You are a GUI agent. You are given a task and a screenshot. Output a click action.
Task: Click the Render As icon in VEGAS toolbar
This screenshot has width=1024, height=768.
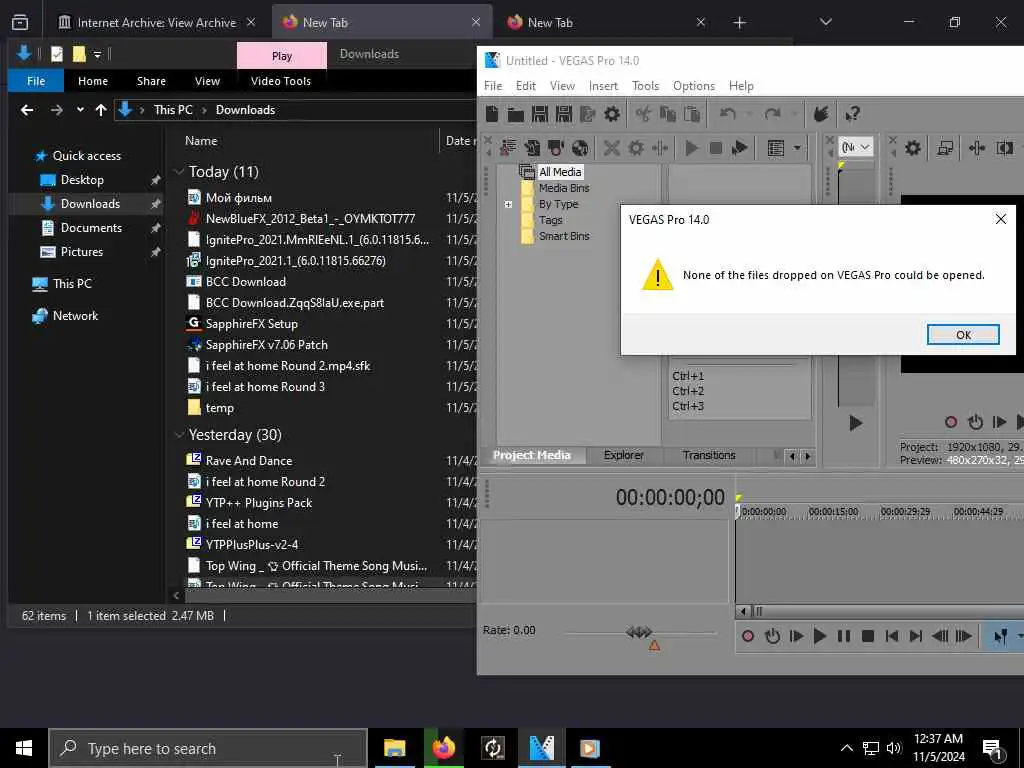tap(588, 114)
